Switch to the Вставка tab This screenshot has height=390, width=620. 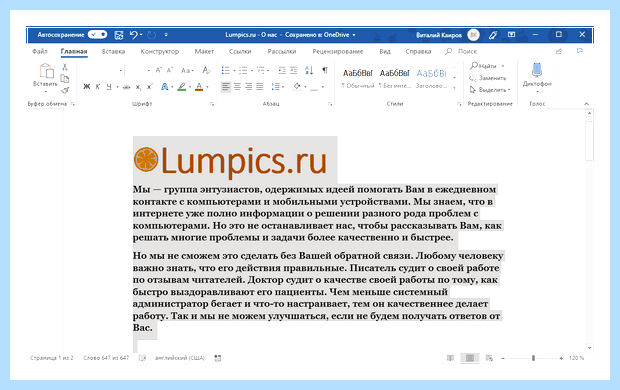113,51
